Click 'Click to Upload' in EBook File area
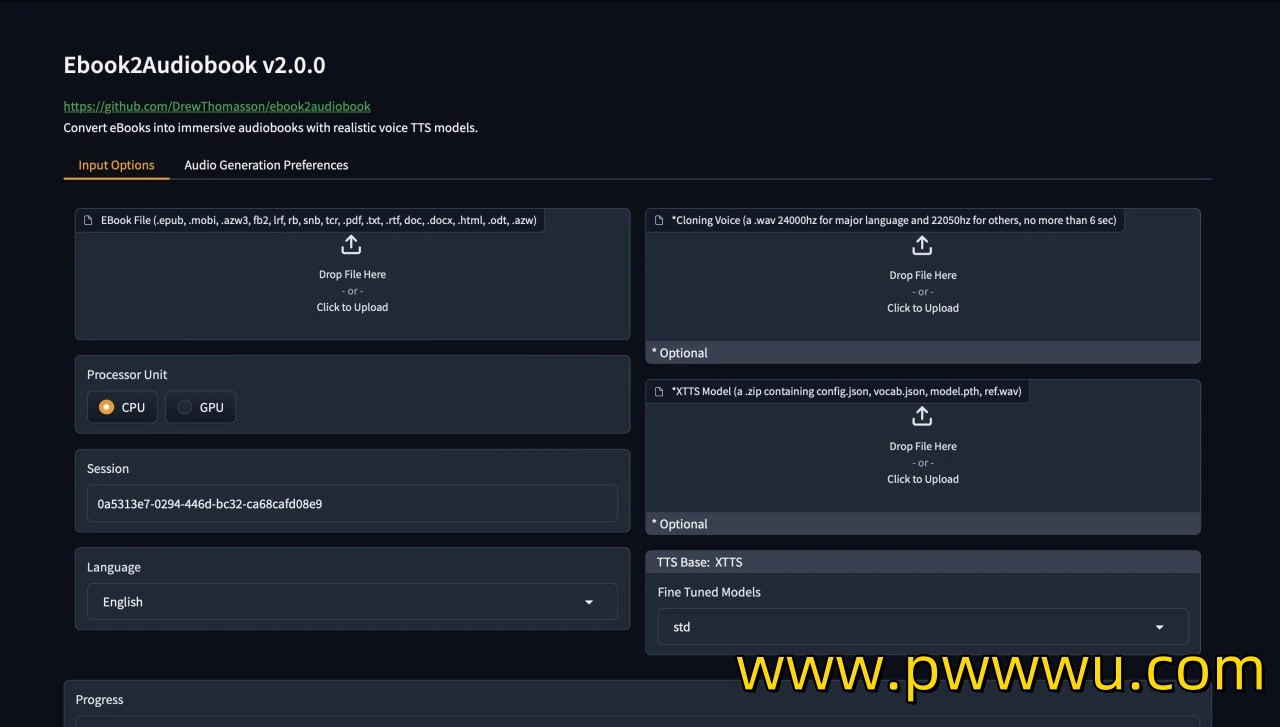Viewport: 1280px width, 727px height. (352, 307)
